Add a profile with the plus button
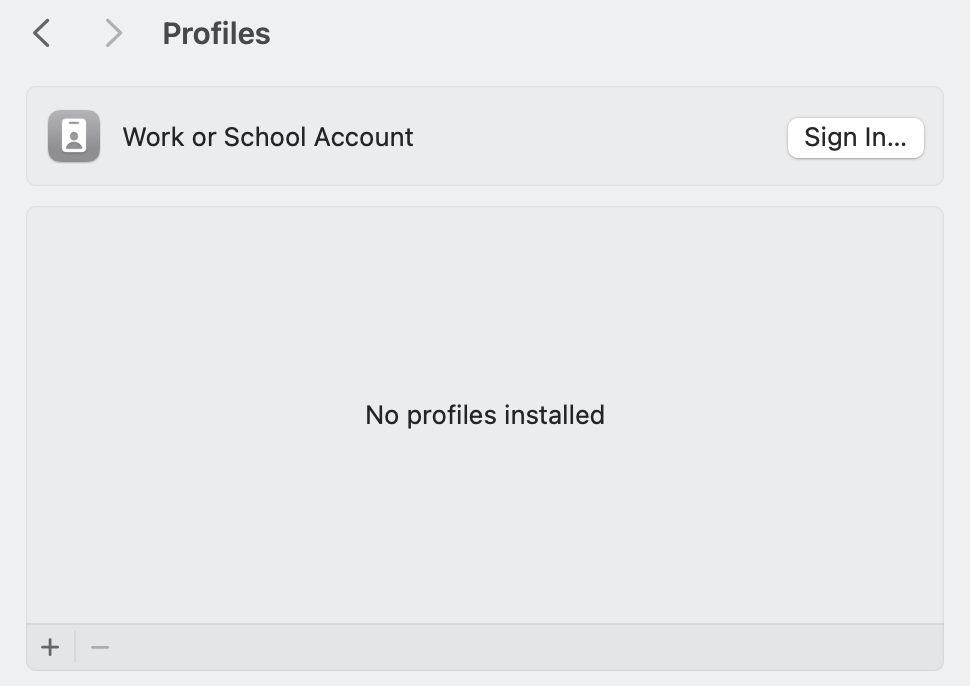 click(50, 647)
